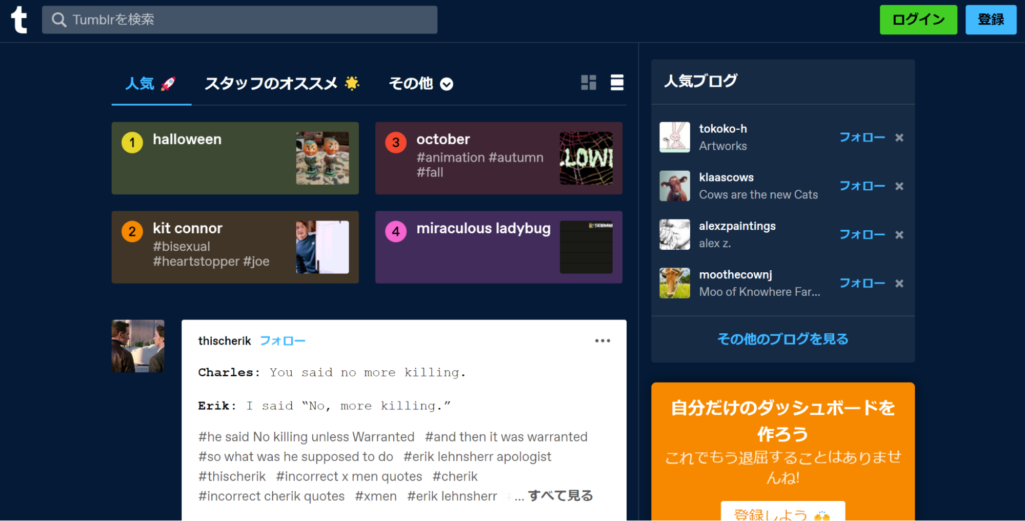The height and width of the screenshot is (521, 1025).
Task: Switch to list layout view icon
Action: click(617, 83)
